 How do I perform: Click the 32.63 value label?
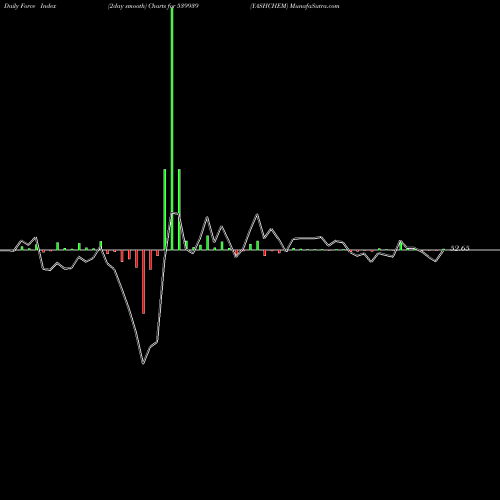pos(460,248)
